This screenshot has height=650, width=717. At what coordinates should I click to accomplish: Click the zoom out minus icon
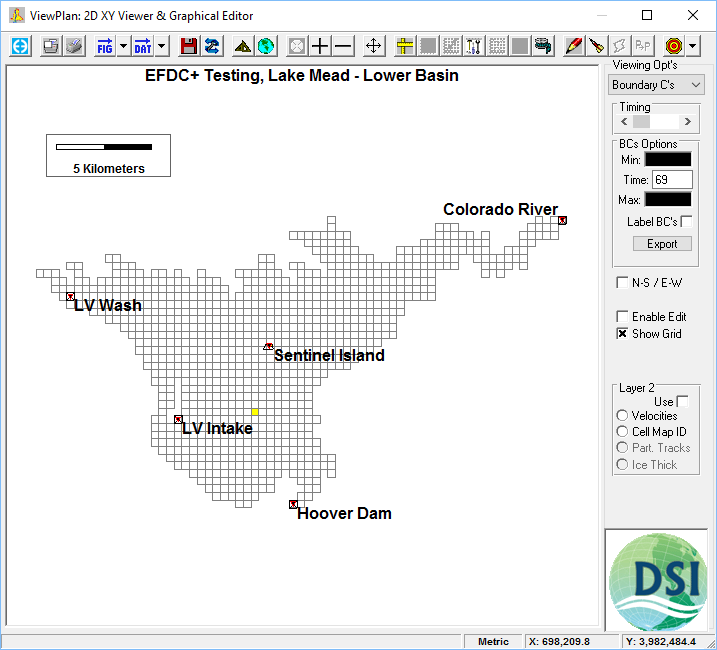pos(343,46)
